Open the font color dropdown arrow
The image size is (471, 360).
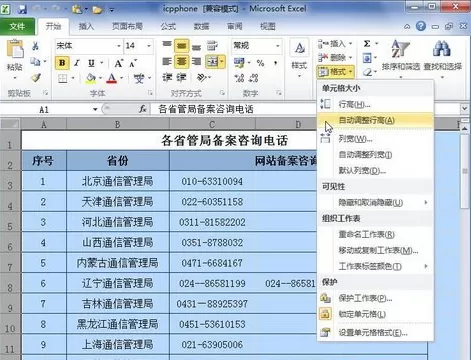[x=122, y=79]
